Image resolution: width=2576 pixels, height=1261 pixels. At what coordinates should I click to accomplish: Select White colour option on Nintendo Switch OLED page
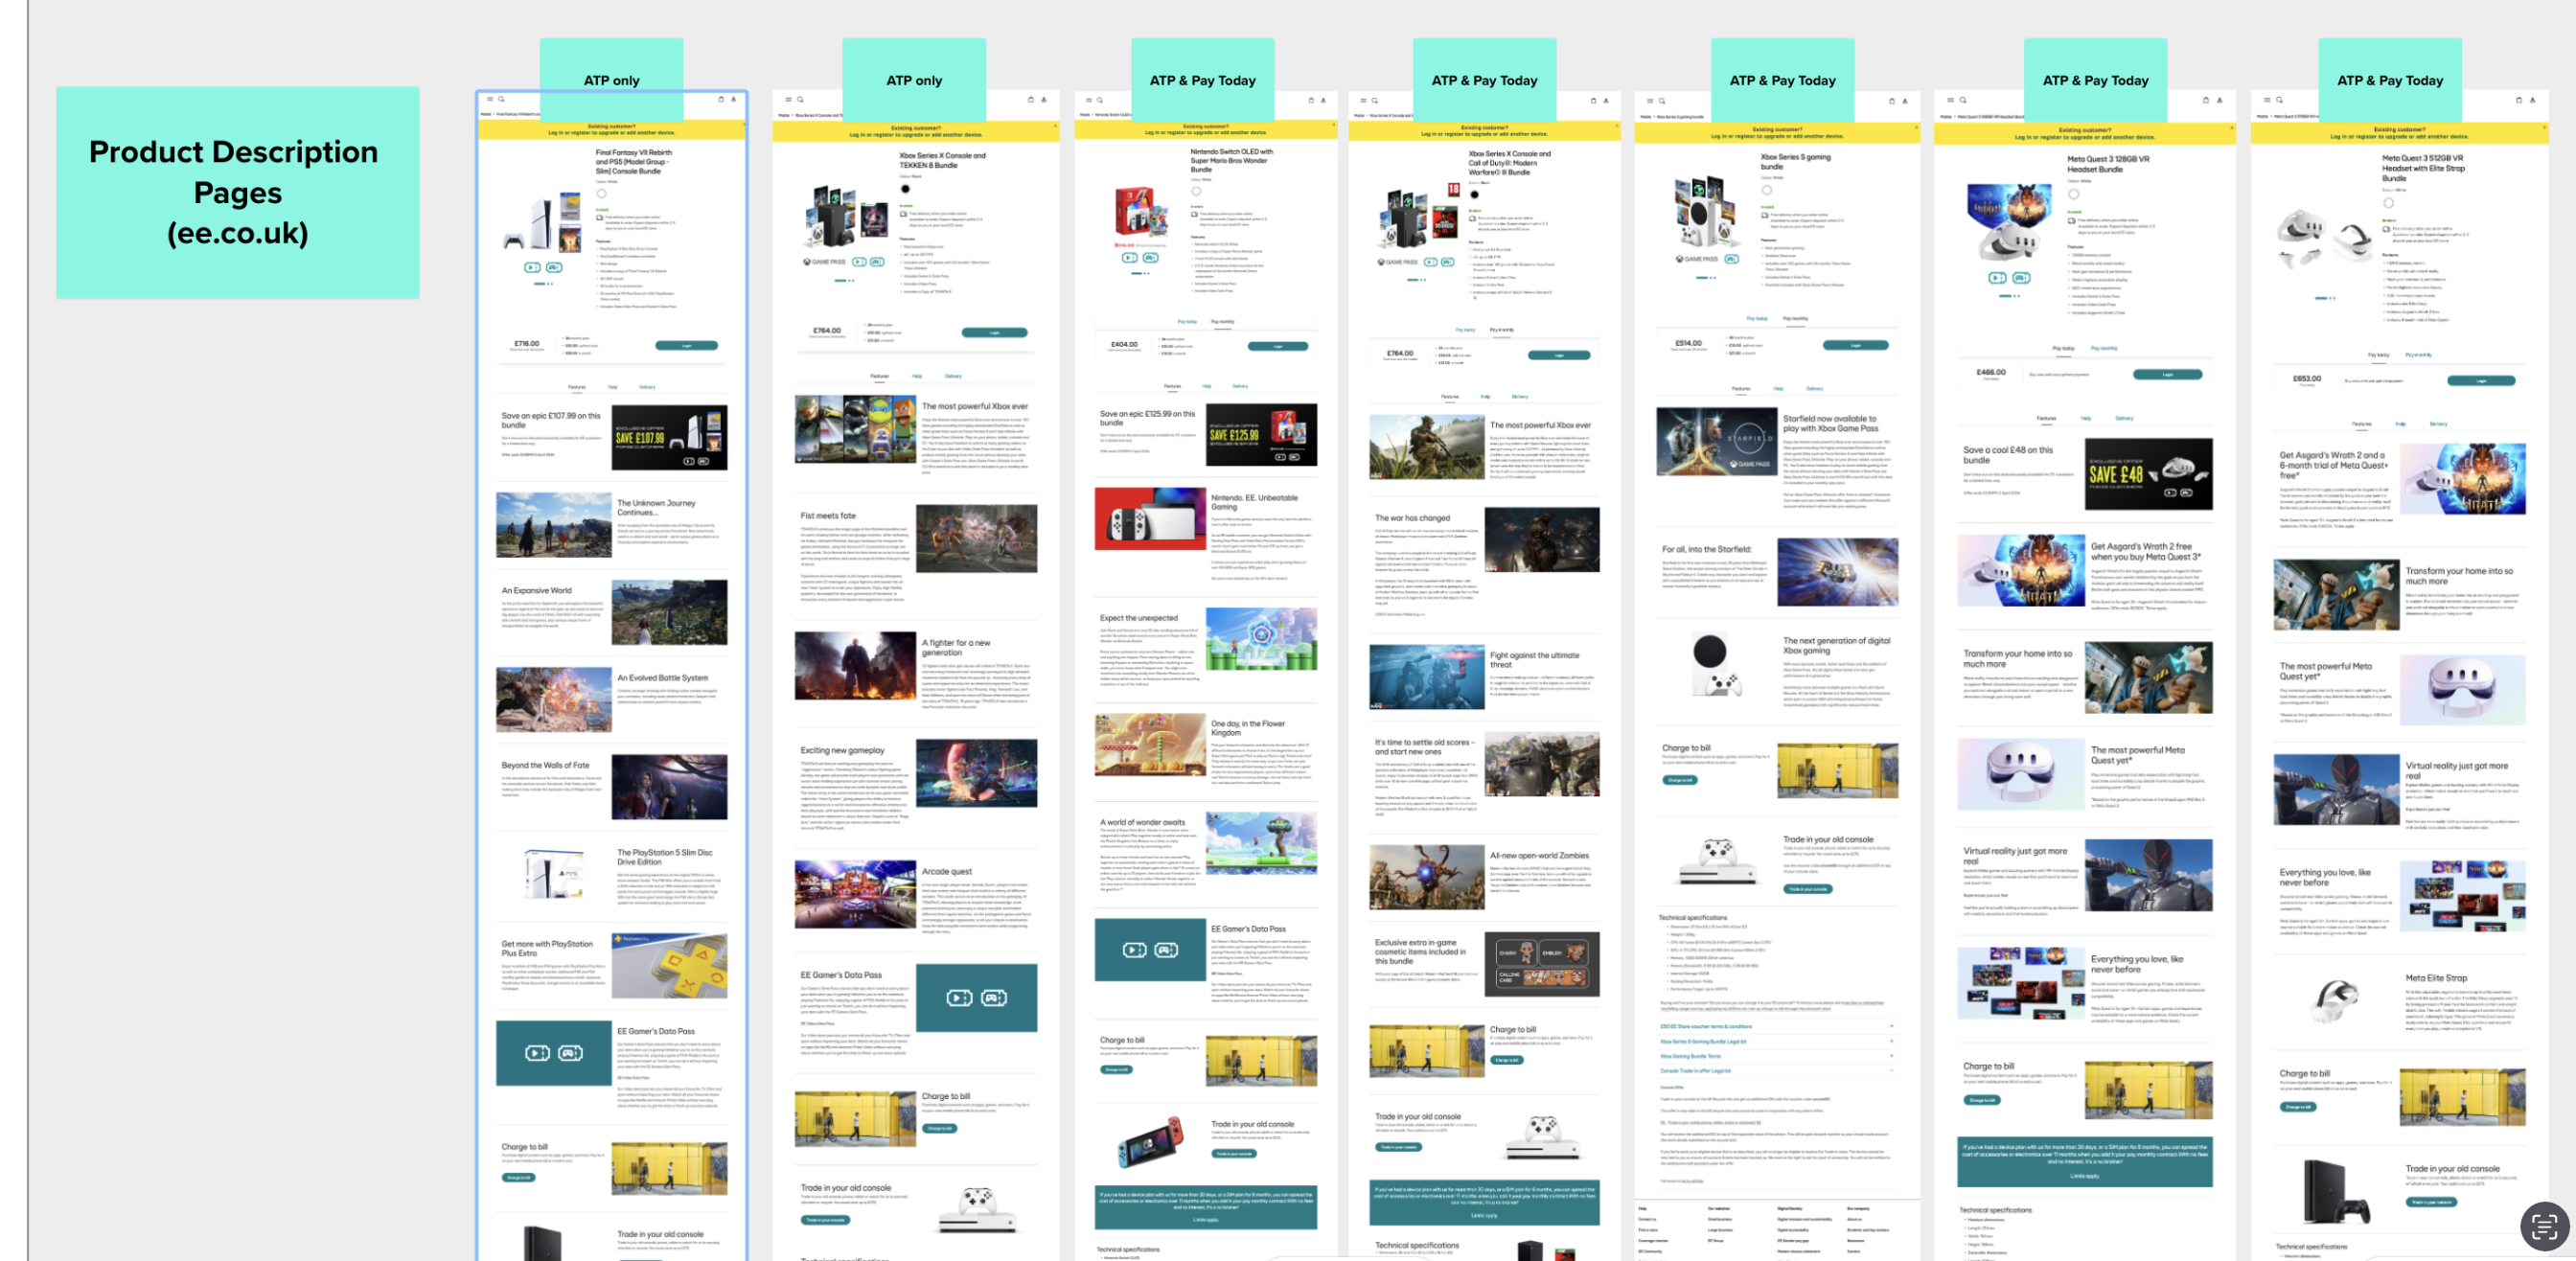pos(1196,190)
